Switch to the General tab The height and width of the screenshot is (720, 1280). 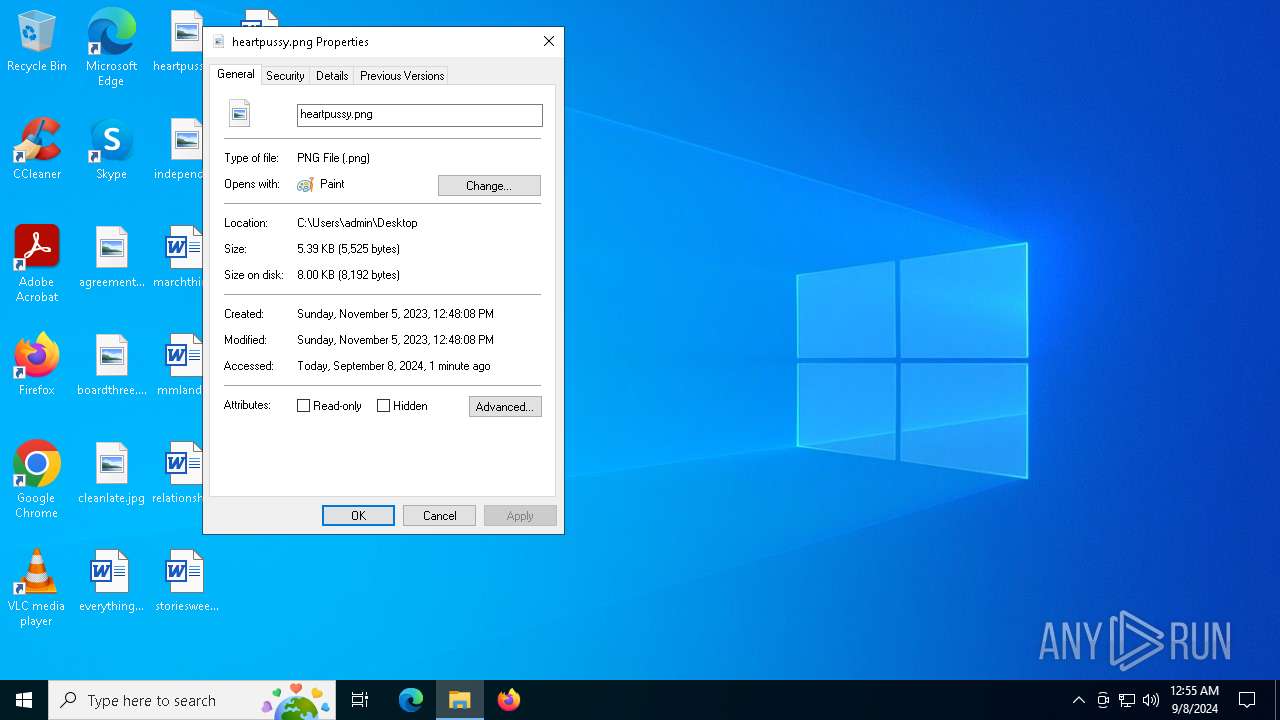pos(236,74)
